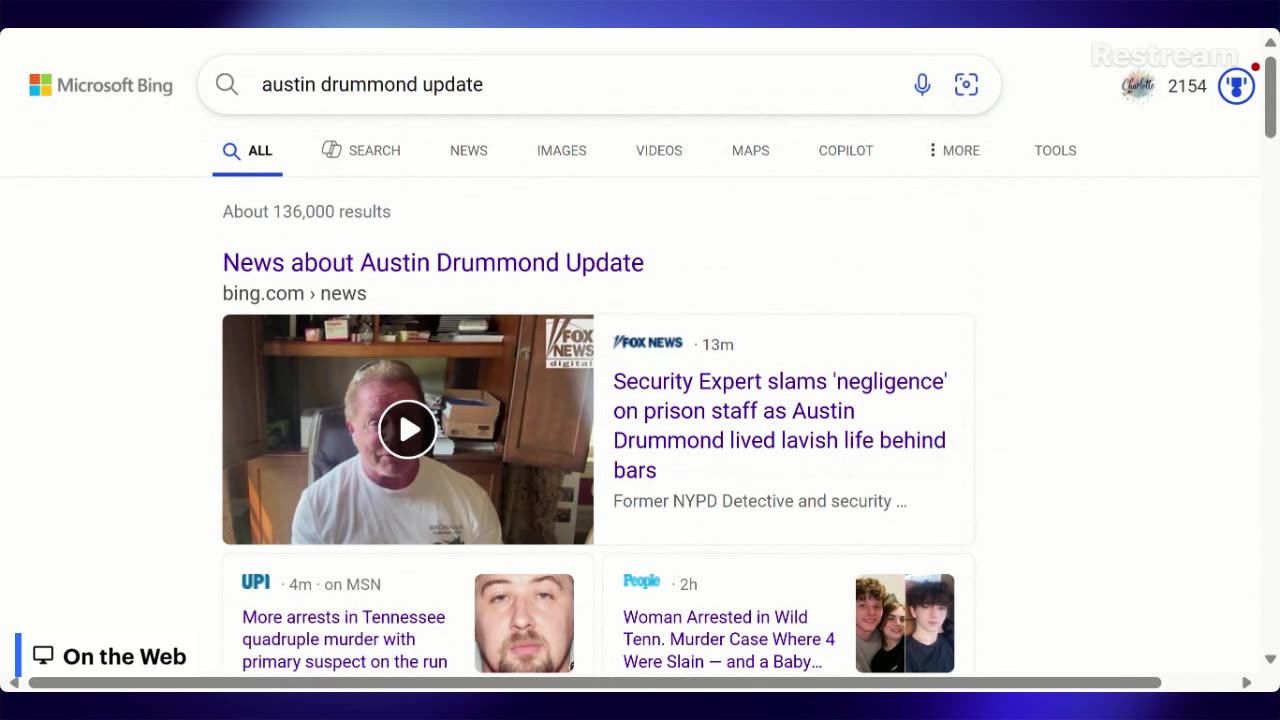Click the search magnifier icon in search box

pos(227,85)
